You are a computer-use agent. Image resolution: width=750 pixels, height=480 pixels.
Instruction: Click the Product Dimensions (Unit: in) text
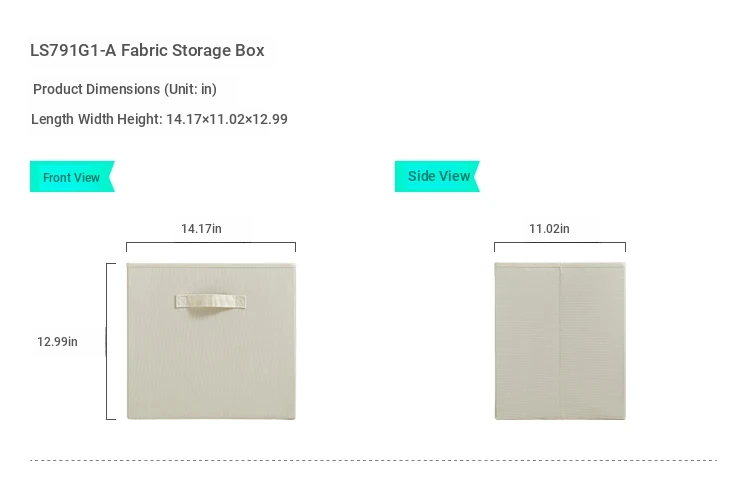click(x=125, y=89)
